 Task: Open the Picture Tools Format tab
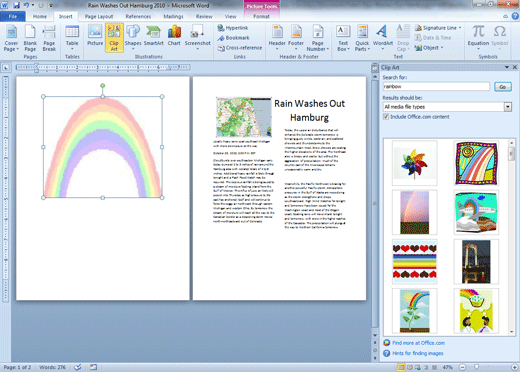261,16
